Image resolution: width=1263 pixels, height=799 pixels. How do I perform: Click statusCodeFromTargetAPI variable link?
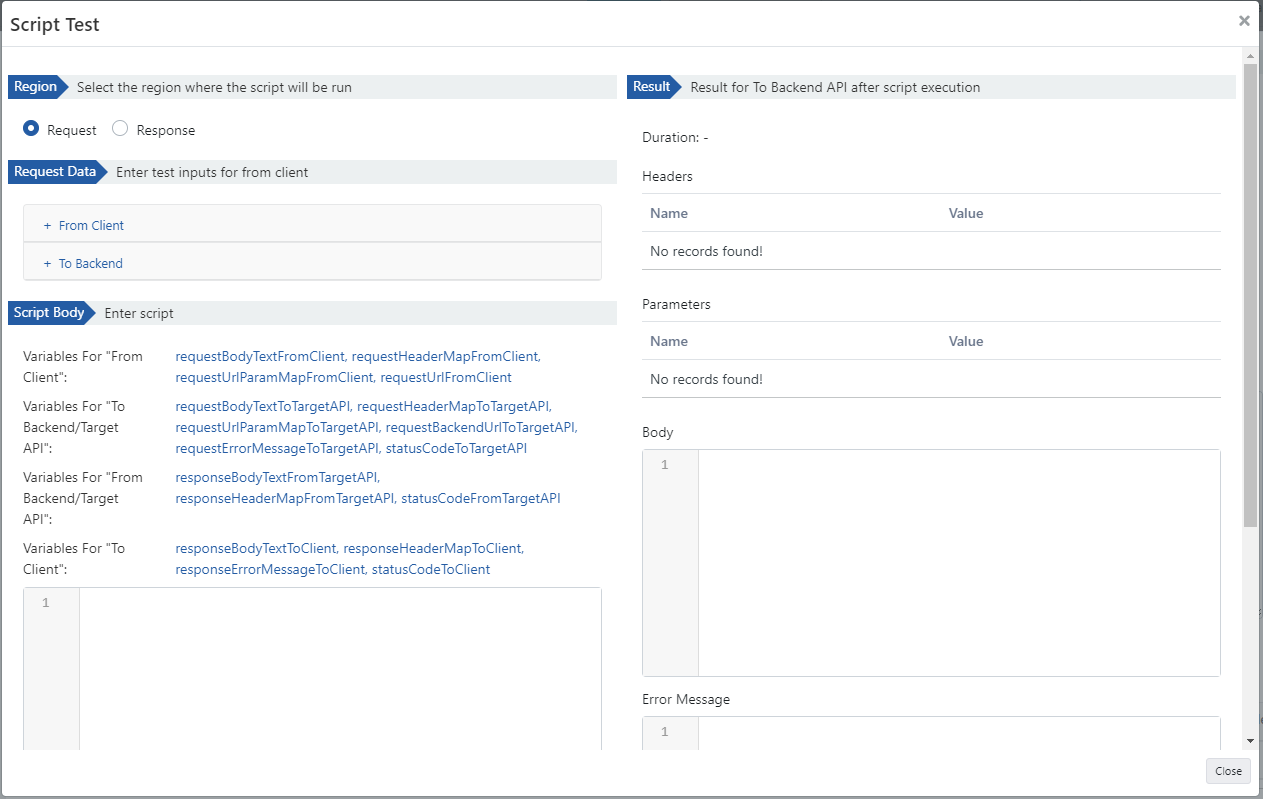(481, 498)
